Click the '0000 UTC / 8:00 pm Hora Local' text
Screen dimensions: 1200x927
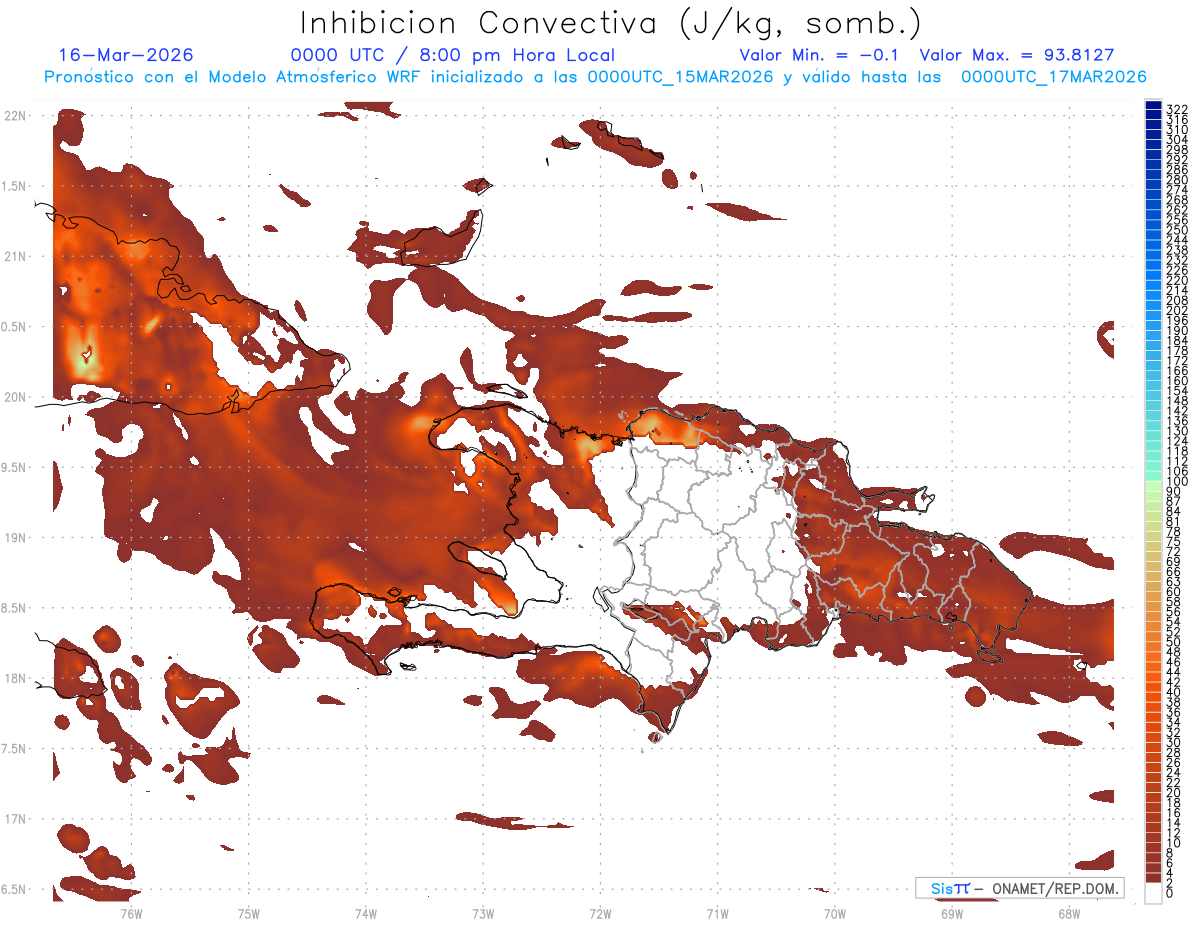[x=453, y=55]
